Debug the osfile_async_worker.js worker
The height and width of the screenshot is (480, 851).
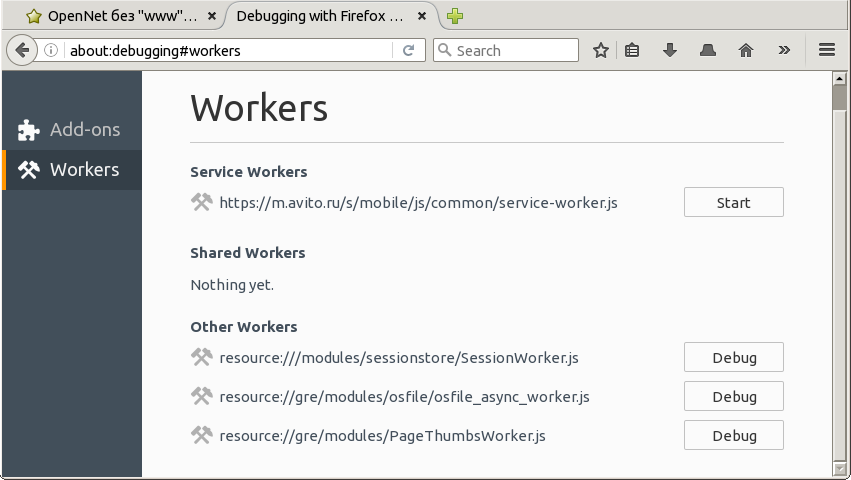[733, 397]
